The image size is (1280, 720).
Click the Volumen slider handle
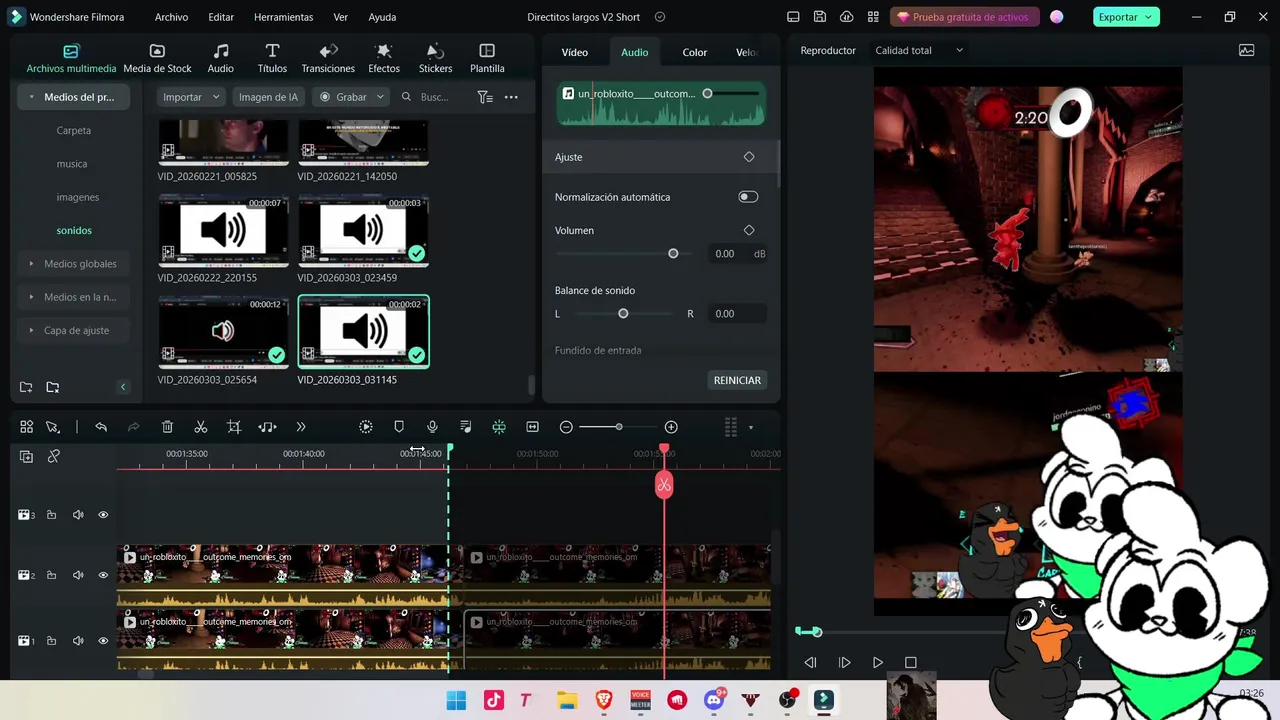click(673, 254)
